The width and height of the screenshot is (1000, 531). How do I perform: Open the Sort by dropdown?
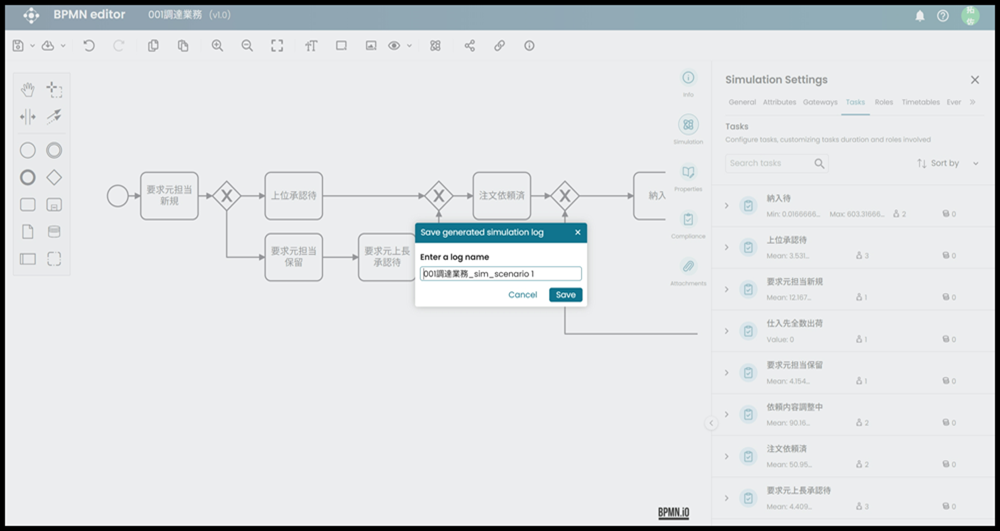[x=947, y=163]
